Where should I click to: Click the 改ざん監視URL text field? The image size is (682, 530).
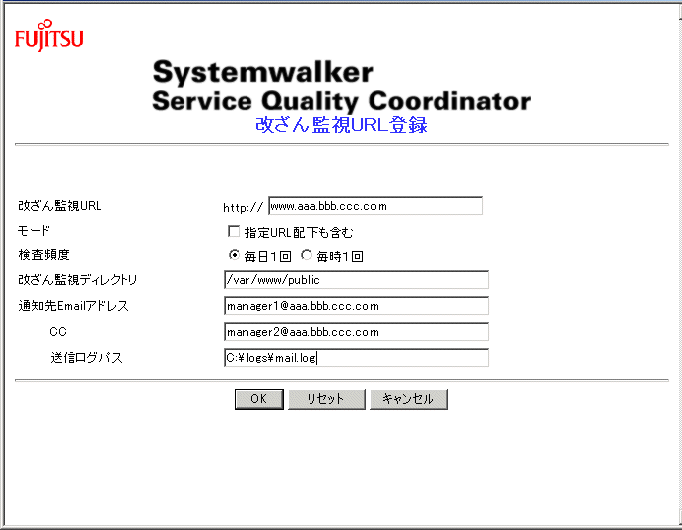click(x=375, y=206)
